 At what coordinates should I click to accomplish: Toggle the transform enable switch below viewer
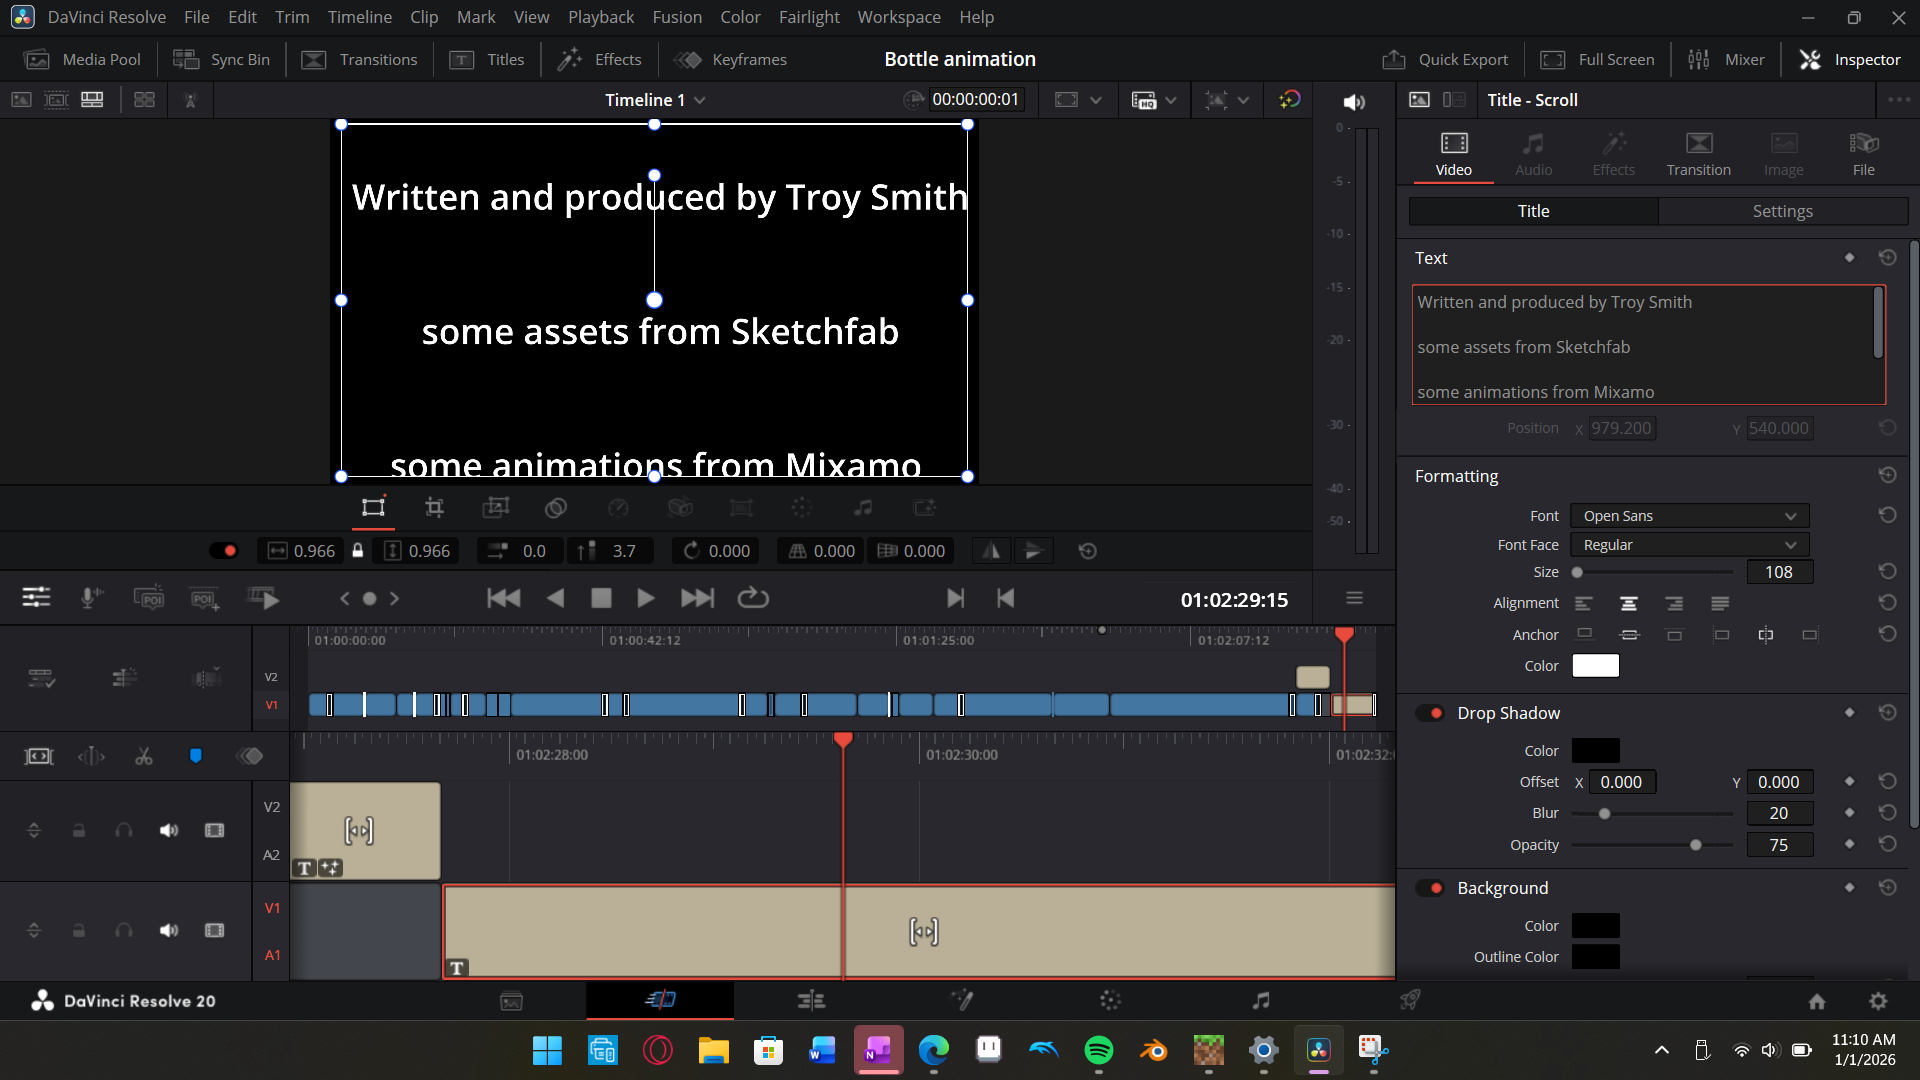[x=223, y=551]
